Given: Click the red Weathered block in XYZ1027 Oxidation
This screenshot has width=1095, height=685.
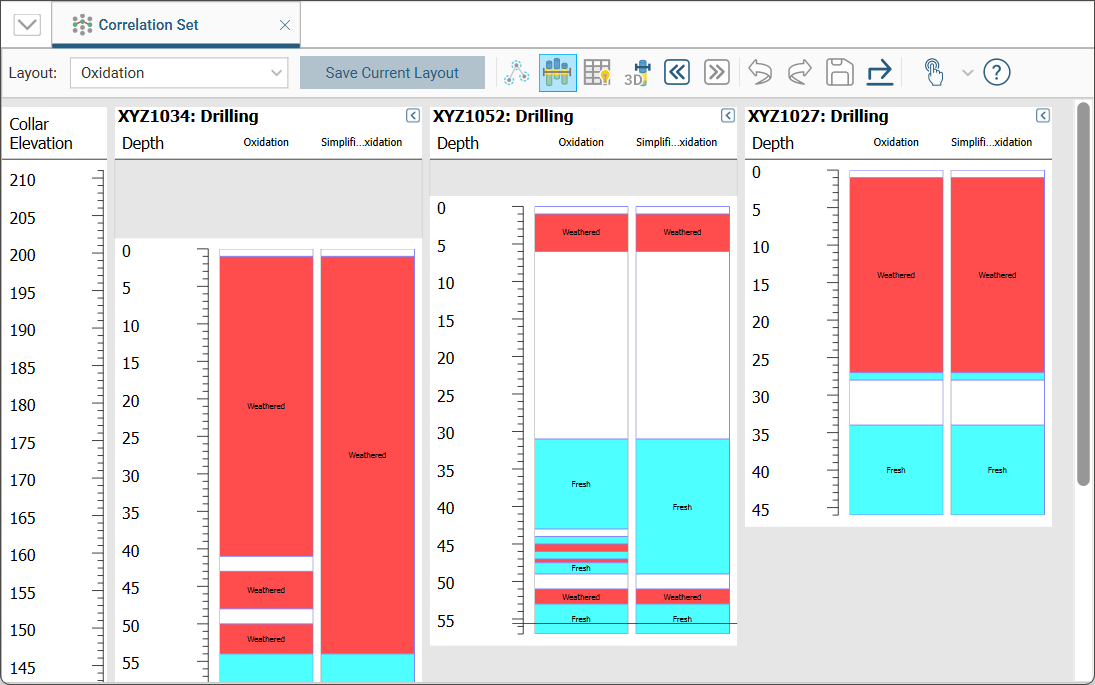Looking at the screenshot, I should click(895, 274).
